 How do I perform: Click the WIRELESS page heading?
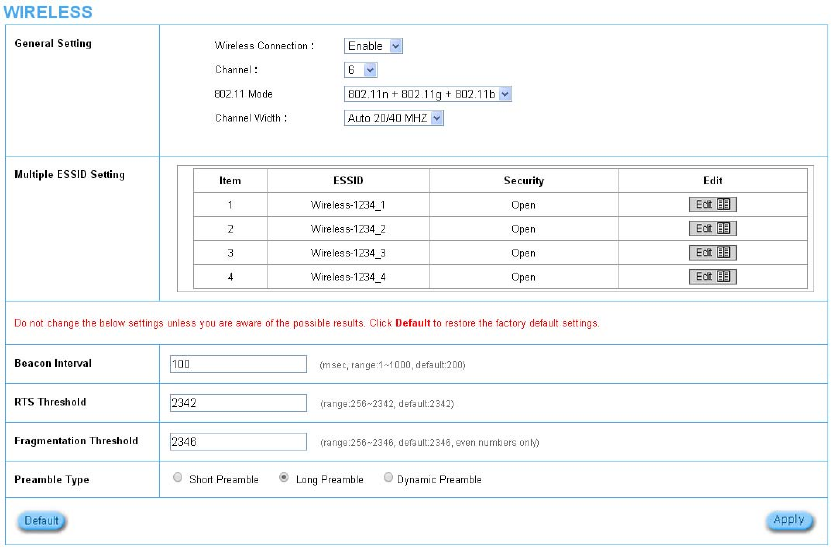coord(48,12)
